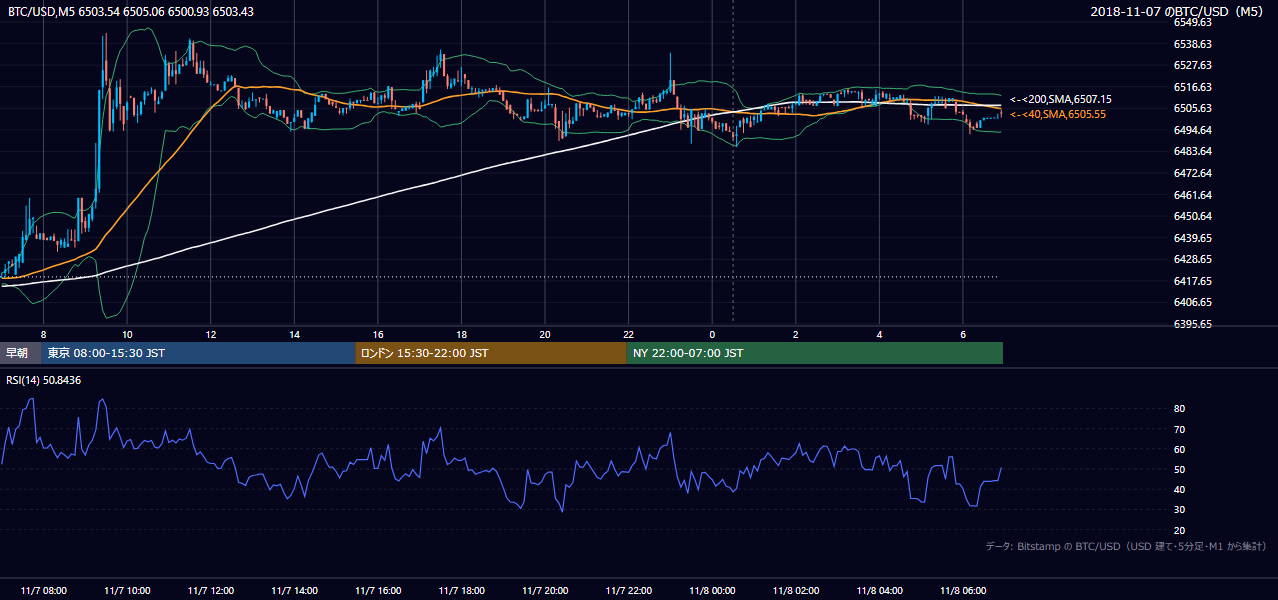The image size is (1278, 600).
Task: Click RSI scale level 60
Action: click(x=1179, y=449)
